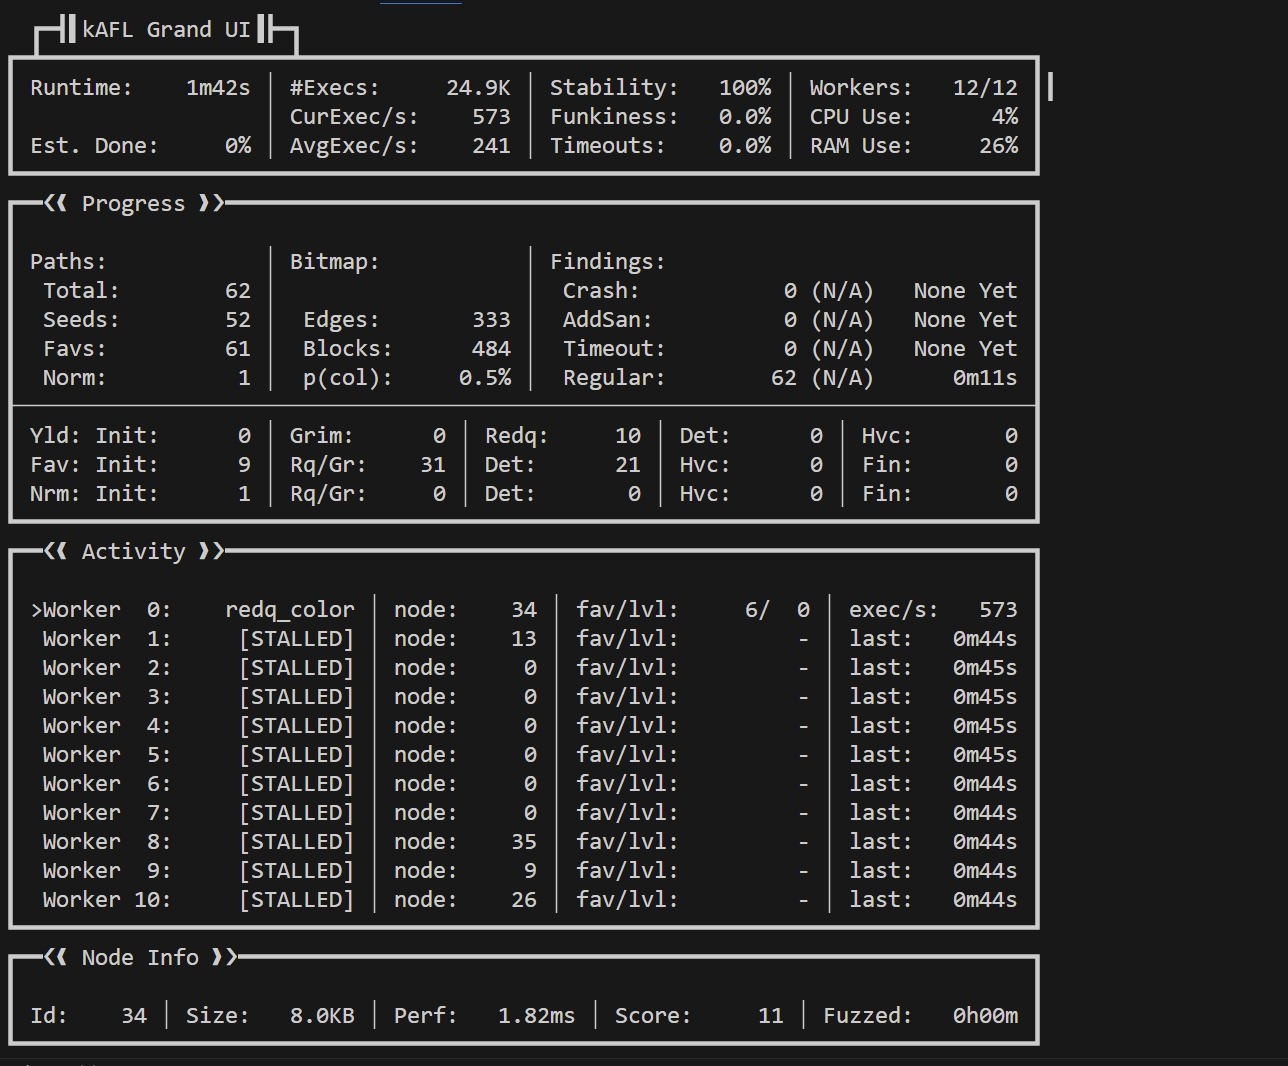Select the Edges count 333

(x=491, y=320)
